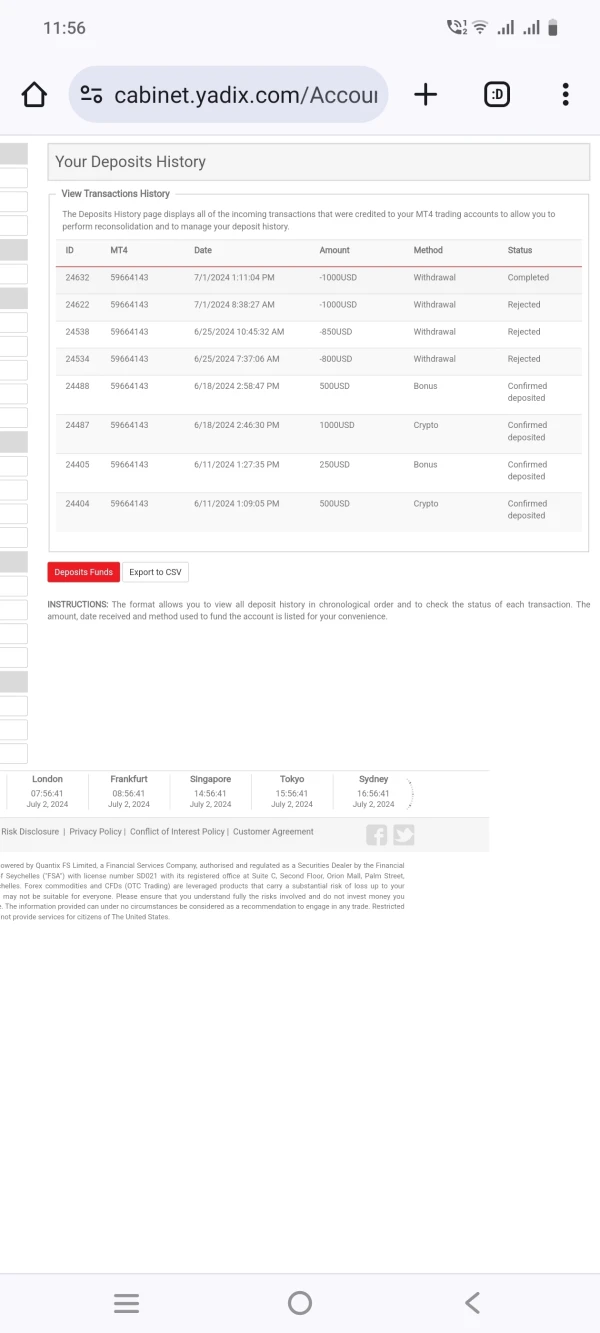Select the Amount column header
This screenshot has width=600, height=1333.
335,250
